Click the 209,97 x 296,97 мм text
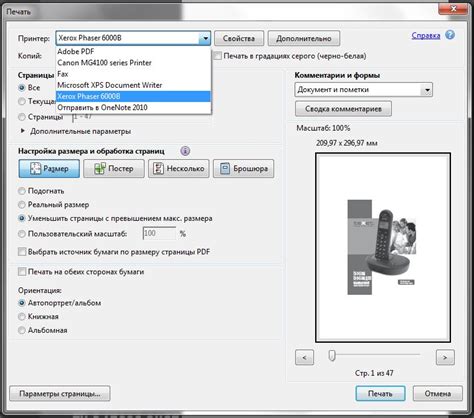474x418 pixels. tap(347, 143)
